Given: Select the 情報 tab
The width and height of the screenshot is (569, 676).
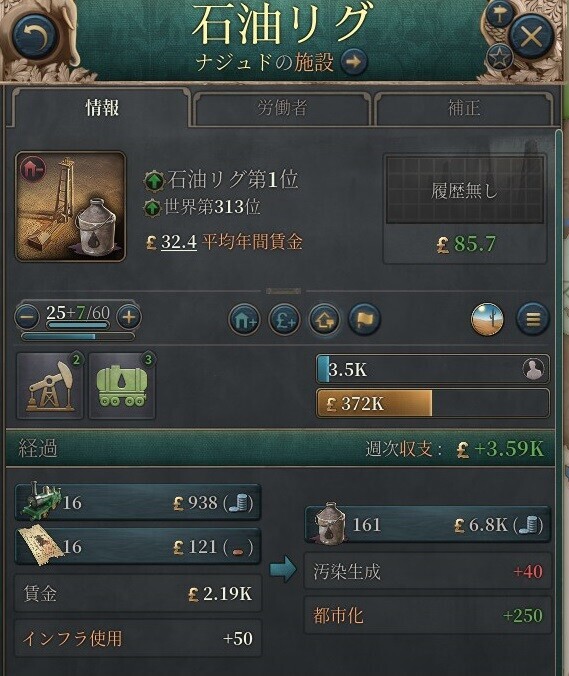Looking at the screenshot, I should (x=102, y=108).
